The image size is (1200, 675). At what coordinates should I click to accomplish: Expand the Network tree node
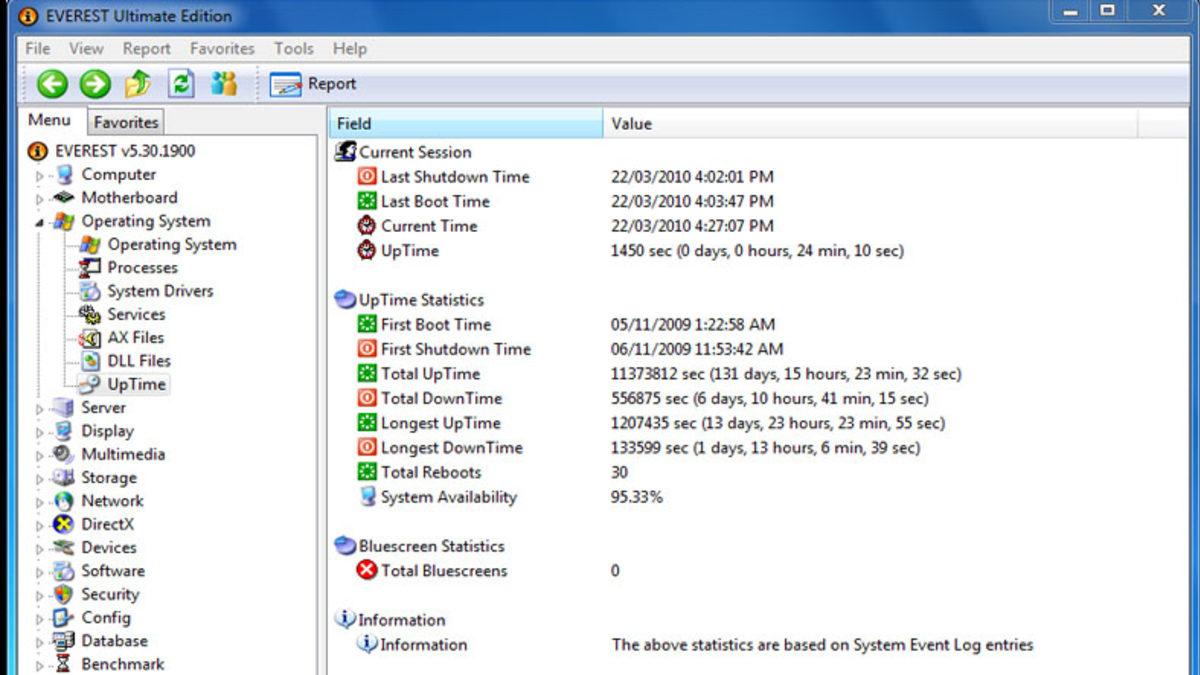40,502
